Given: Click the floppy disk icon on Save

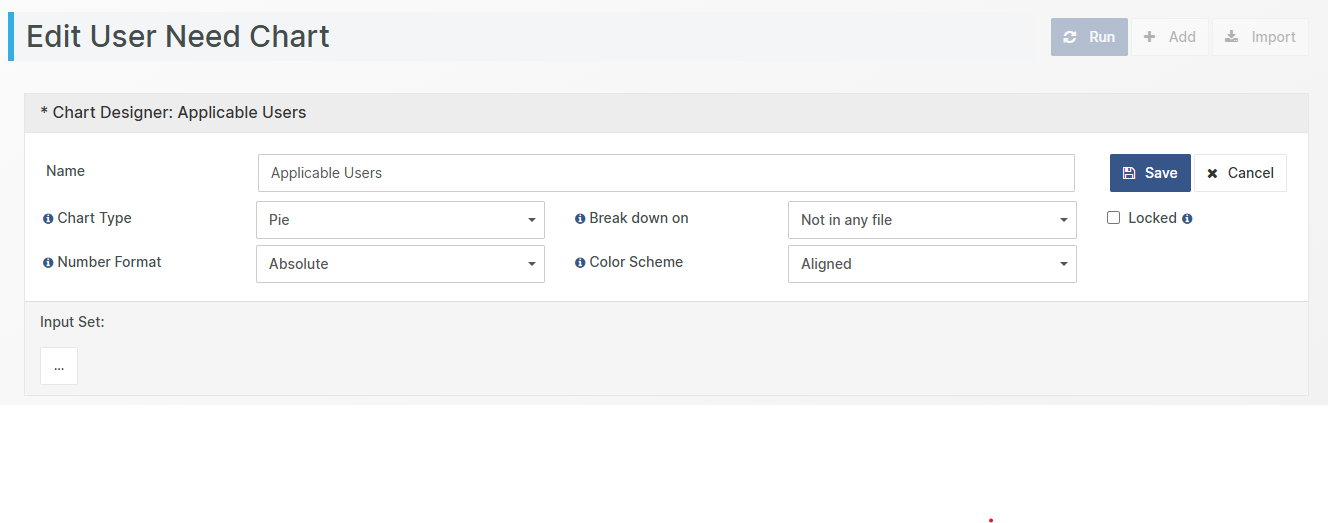Looking at the screenshot, I should [1129, 173].
